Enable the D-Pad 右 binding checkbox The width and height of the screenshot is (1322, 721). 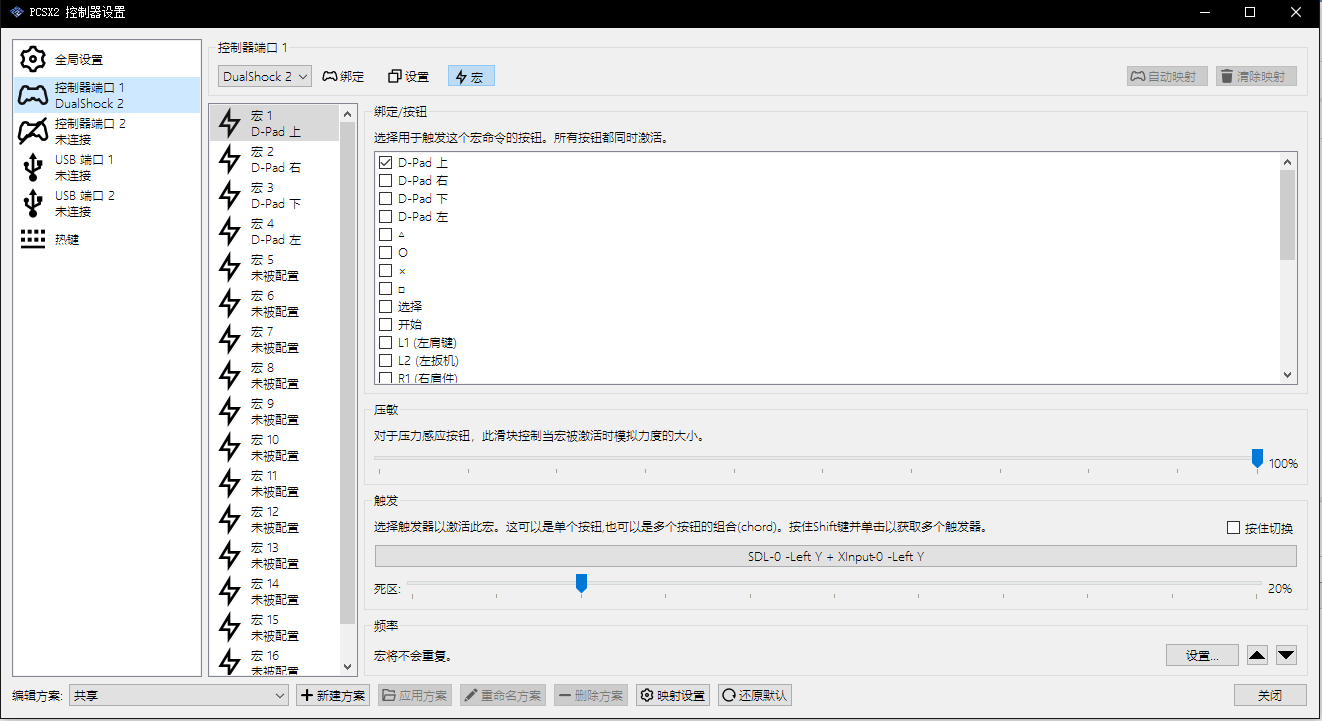tap(385, 180)
